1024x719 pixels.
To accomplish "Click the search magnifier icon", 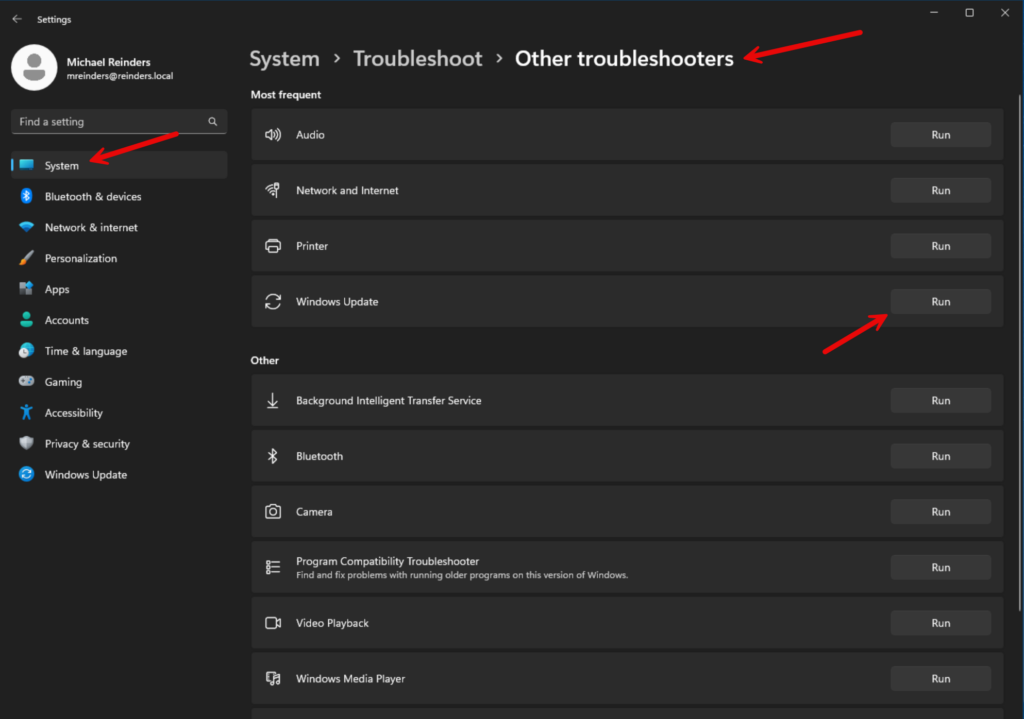I will [x=212, y=121].
